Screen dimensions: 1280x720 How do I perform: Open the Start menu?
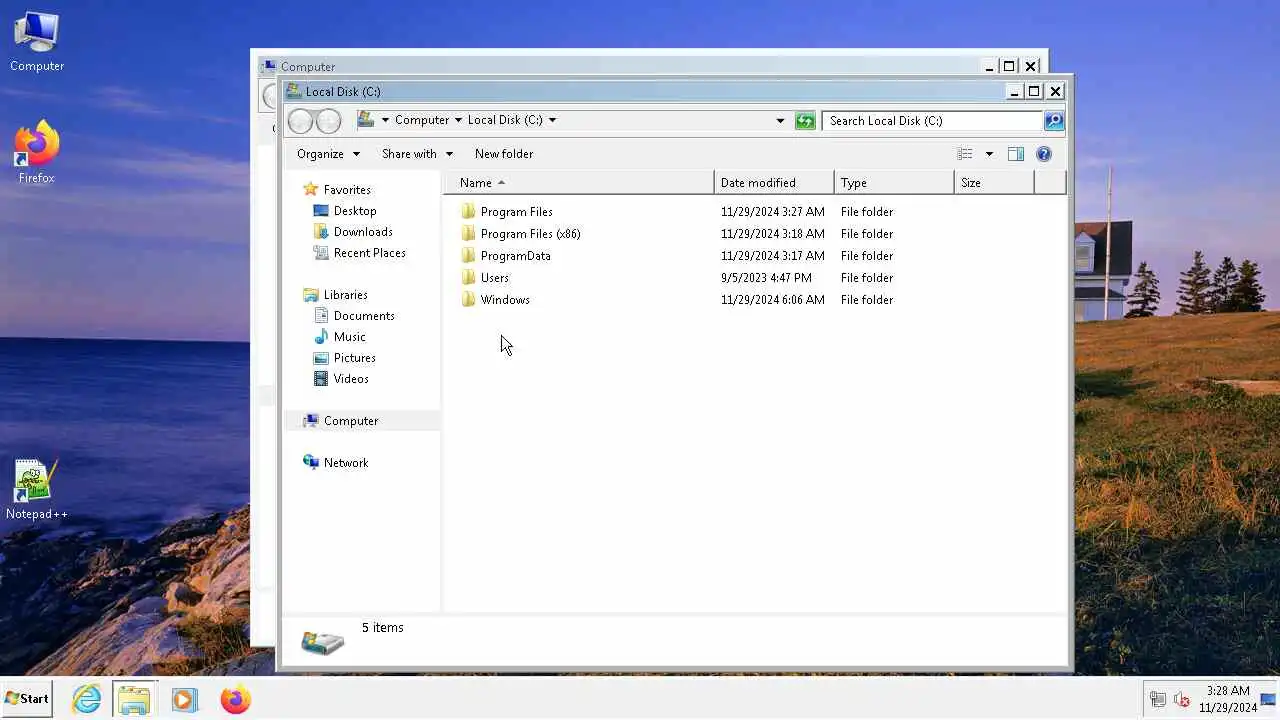[x=27, y=699]
